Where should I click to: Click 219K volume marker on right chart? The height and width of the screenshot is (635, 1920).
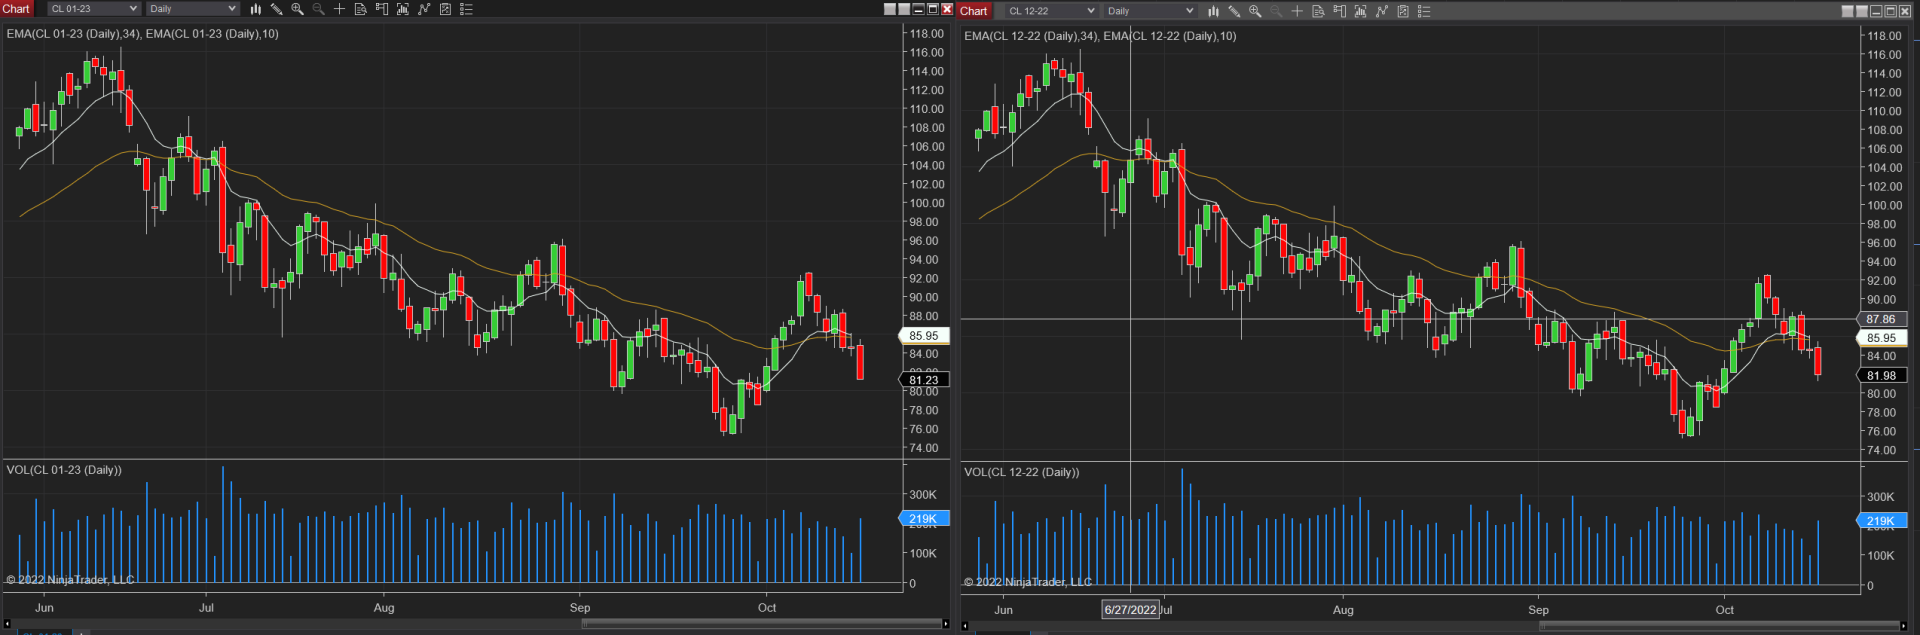pos(1881,521)
